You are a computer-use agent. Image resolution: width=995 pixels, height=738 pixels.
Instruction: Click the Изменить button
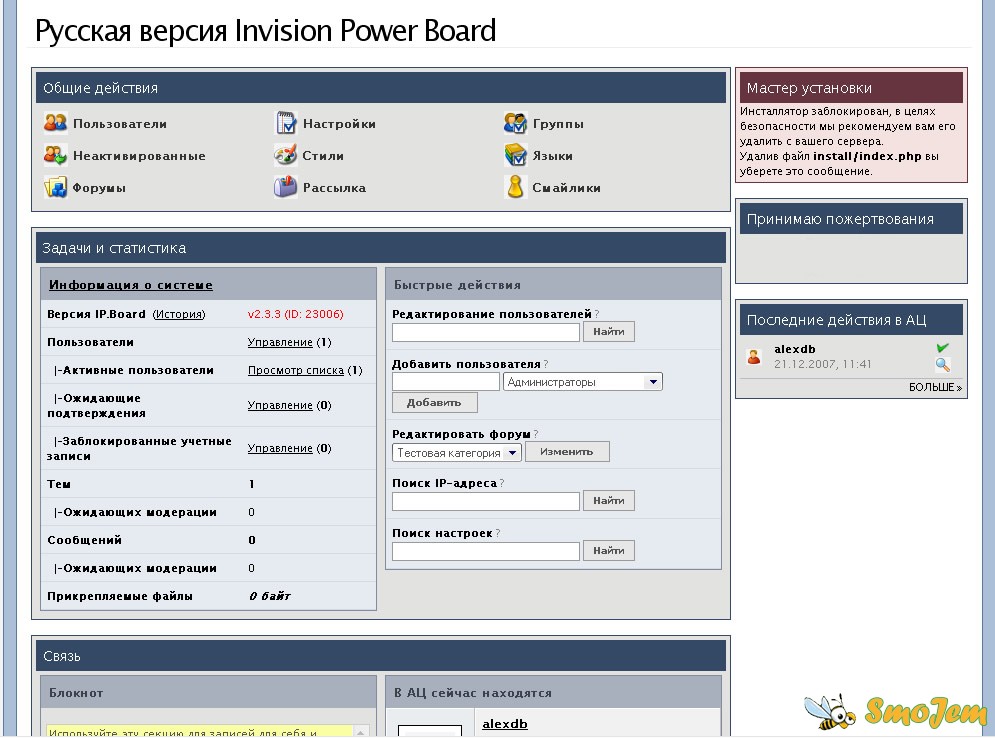567,452
